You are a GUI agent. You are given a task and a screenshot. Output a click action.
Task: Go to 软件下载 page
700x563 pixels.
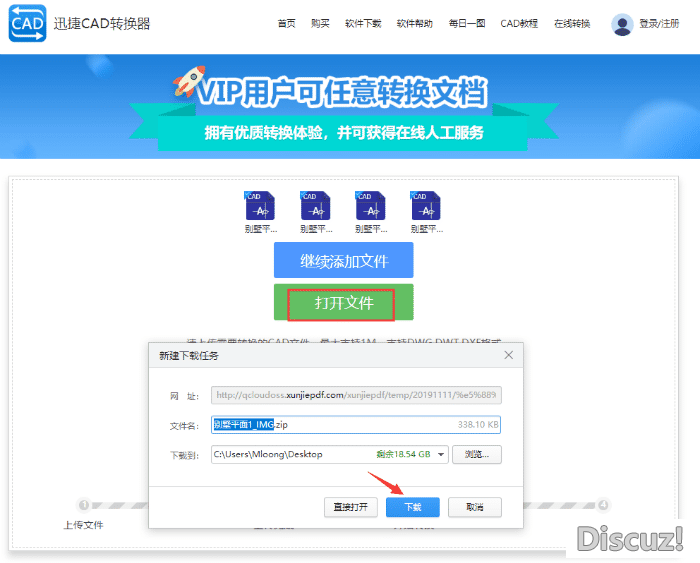click(x=362, y=24)
